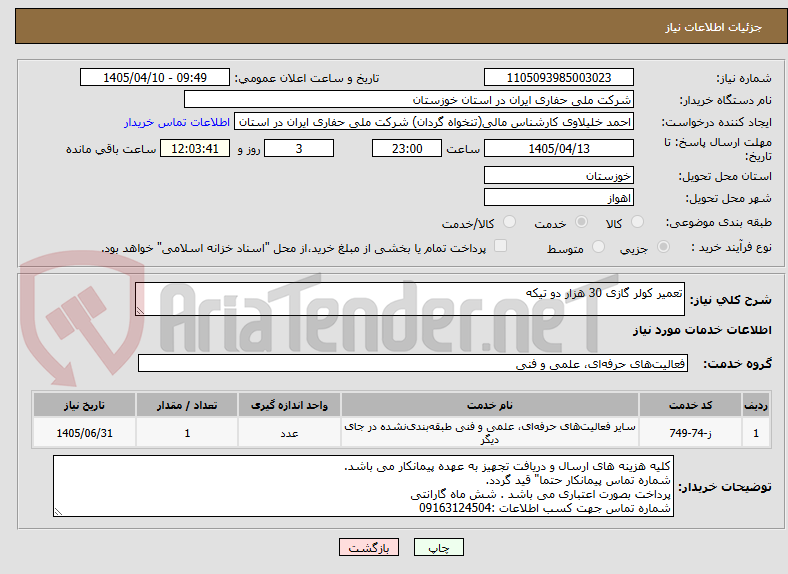Click the اطلاعات خدمات مورد نیاز heading

pos(702,330)
